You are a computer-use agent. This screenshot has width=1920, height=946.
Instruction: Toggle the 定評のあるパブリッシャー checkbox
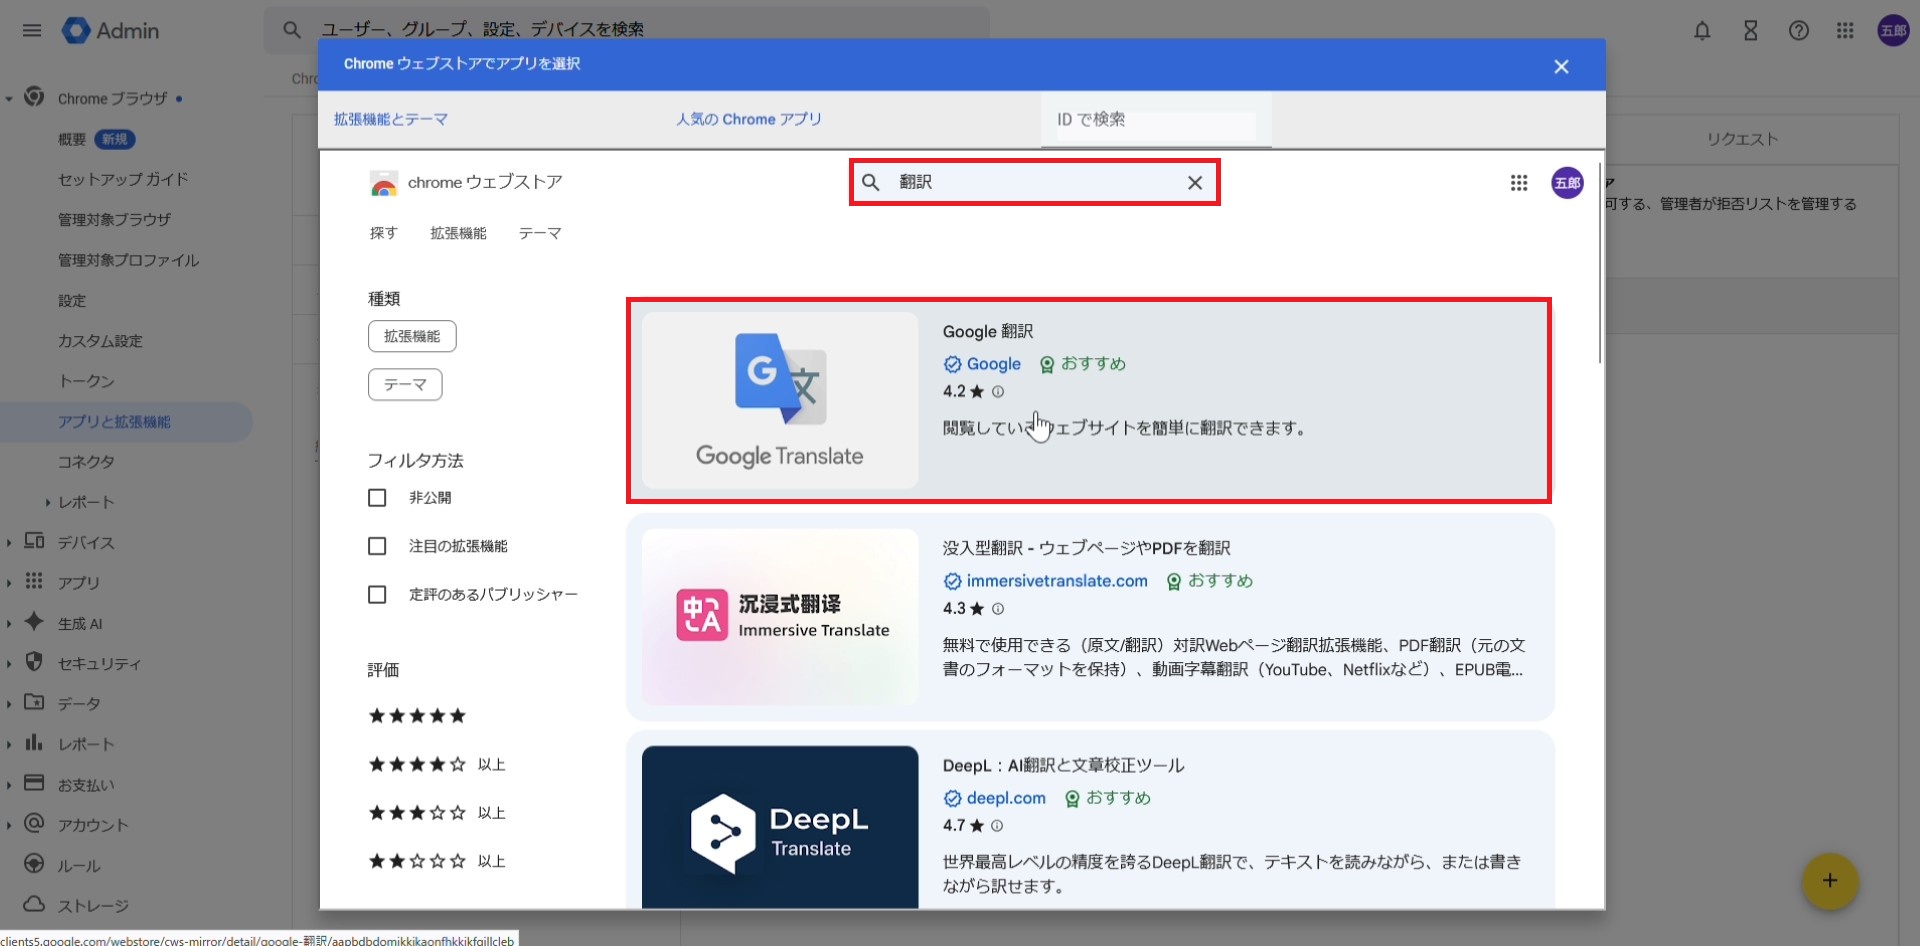coord(377,595)
